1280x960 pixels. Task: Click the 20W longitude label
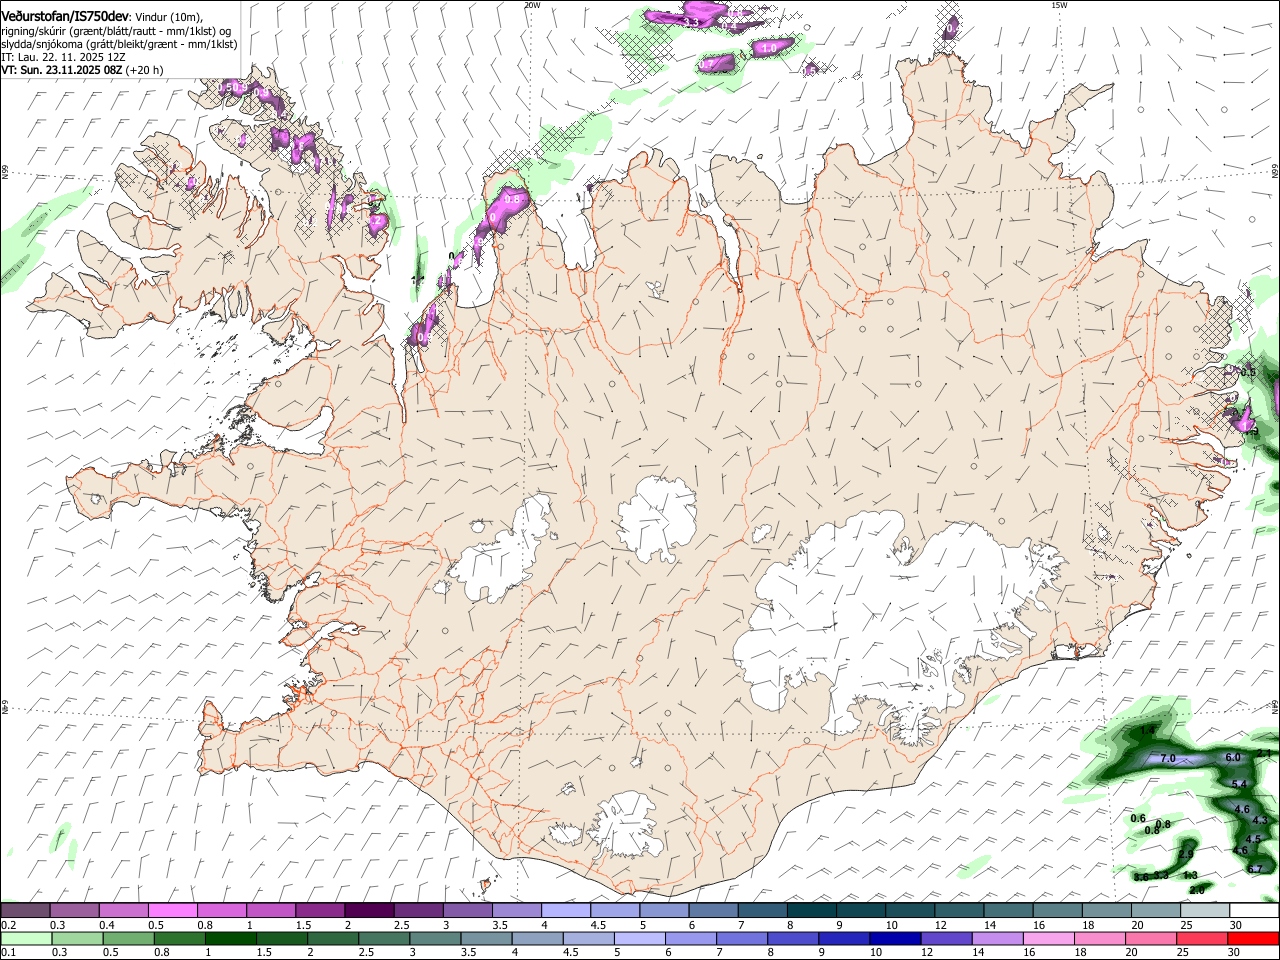pos(533,4)
